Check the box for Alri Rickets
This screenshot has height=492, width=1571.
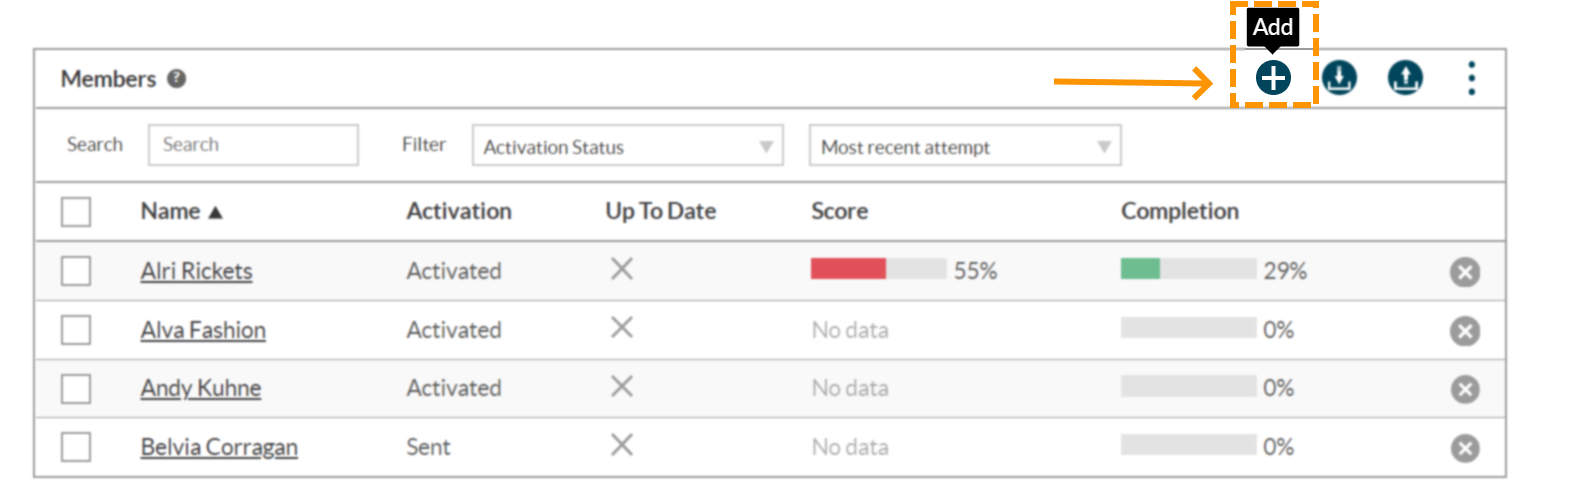click(76, 271)
